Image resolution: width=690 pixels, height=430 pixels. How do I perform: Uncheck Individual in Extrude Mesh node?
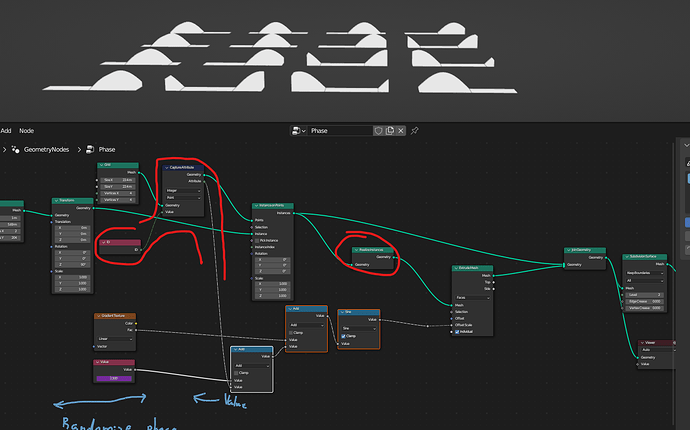coord(457,332)
